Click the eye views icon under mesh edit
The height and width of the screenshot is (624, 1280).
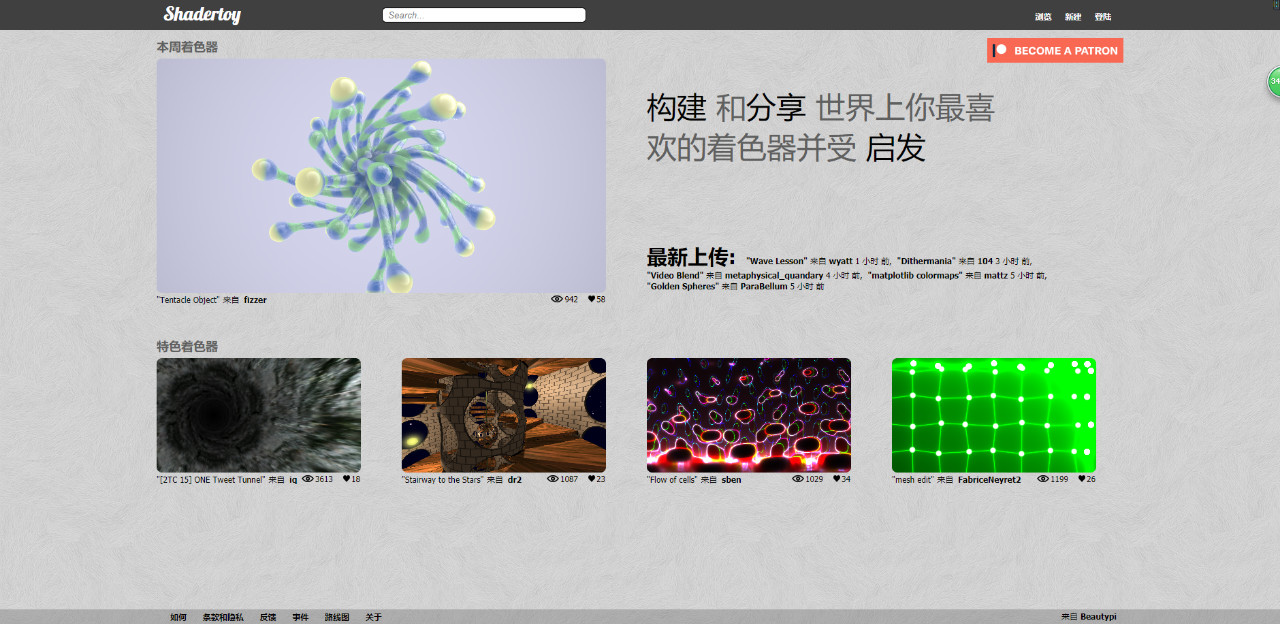[x=1043, y=479]
